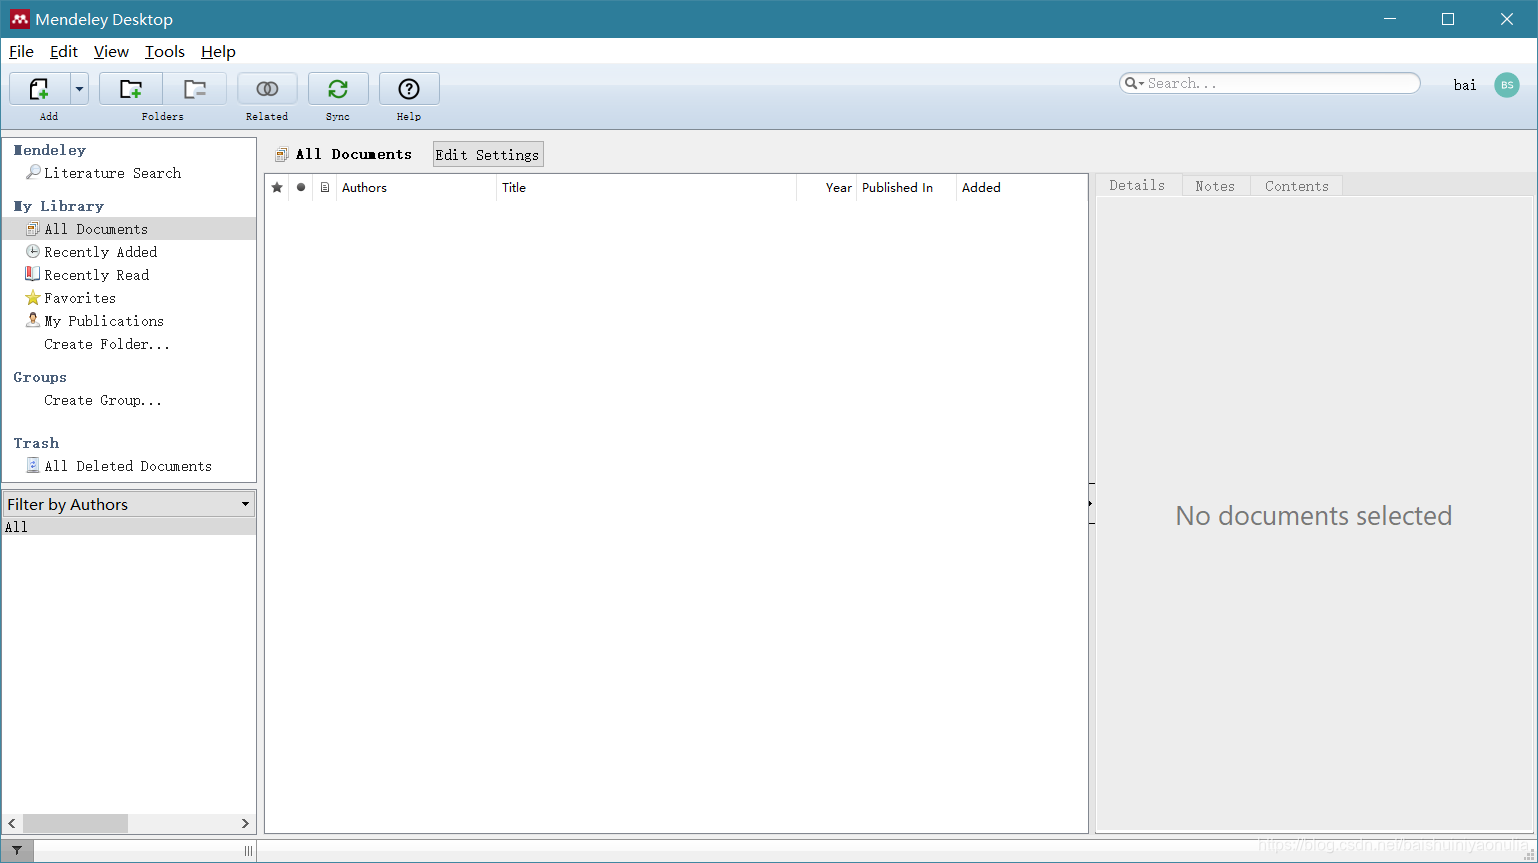Viewport: 1538px width, 863px height.
Task: Click the BS user avatar icon
Action: 1507,85
